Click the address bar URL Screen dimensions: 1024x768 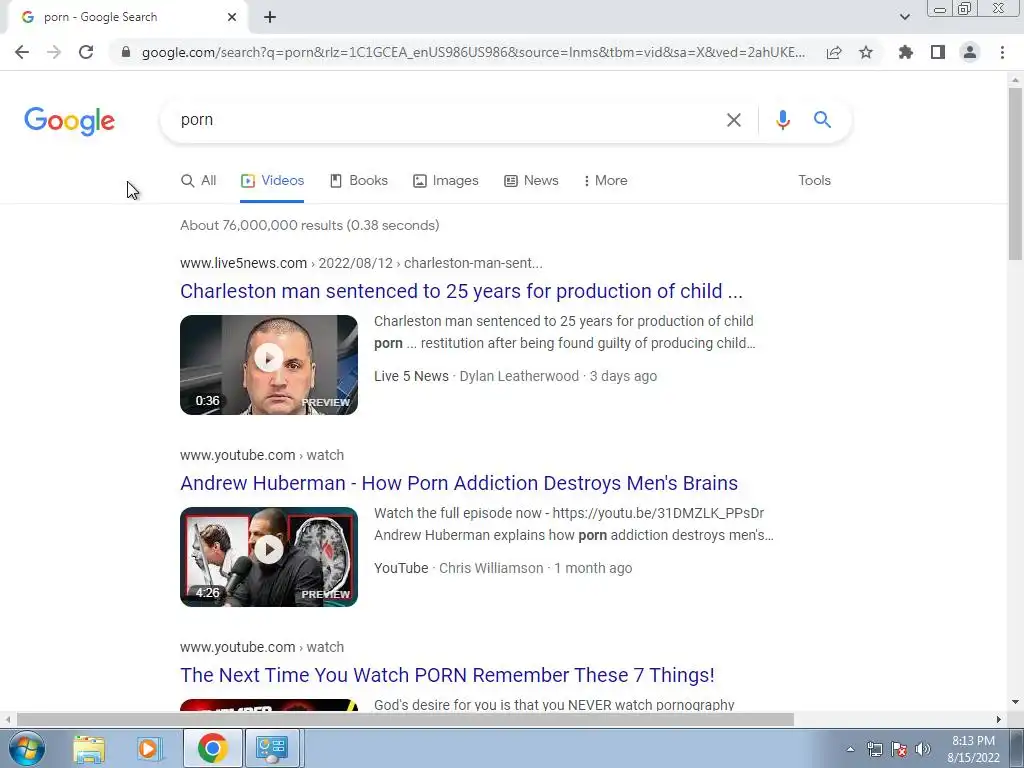tap(473, 52)
